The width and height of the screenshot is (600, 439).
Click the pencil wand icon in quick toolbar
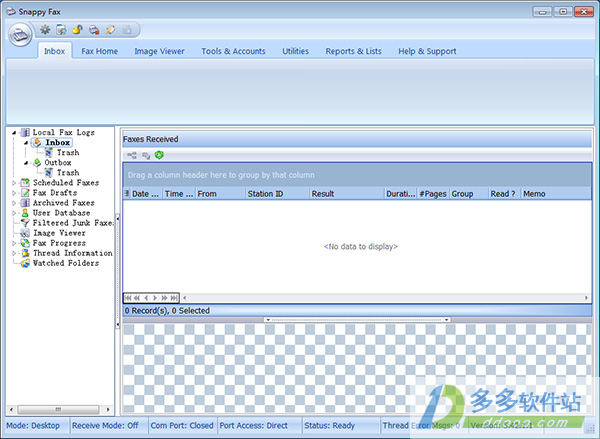coord(111,29)
